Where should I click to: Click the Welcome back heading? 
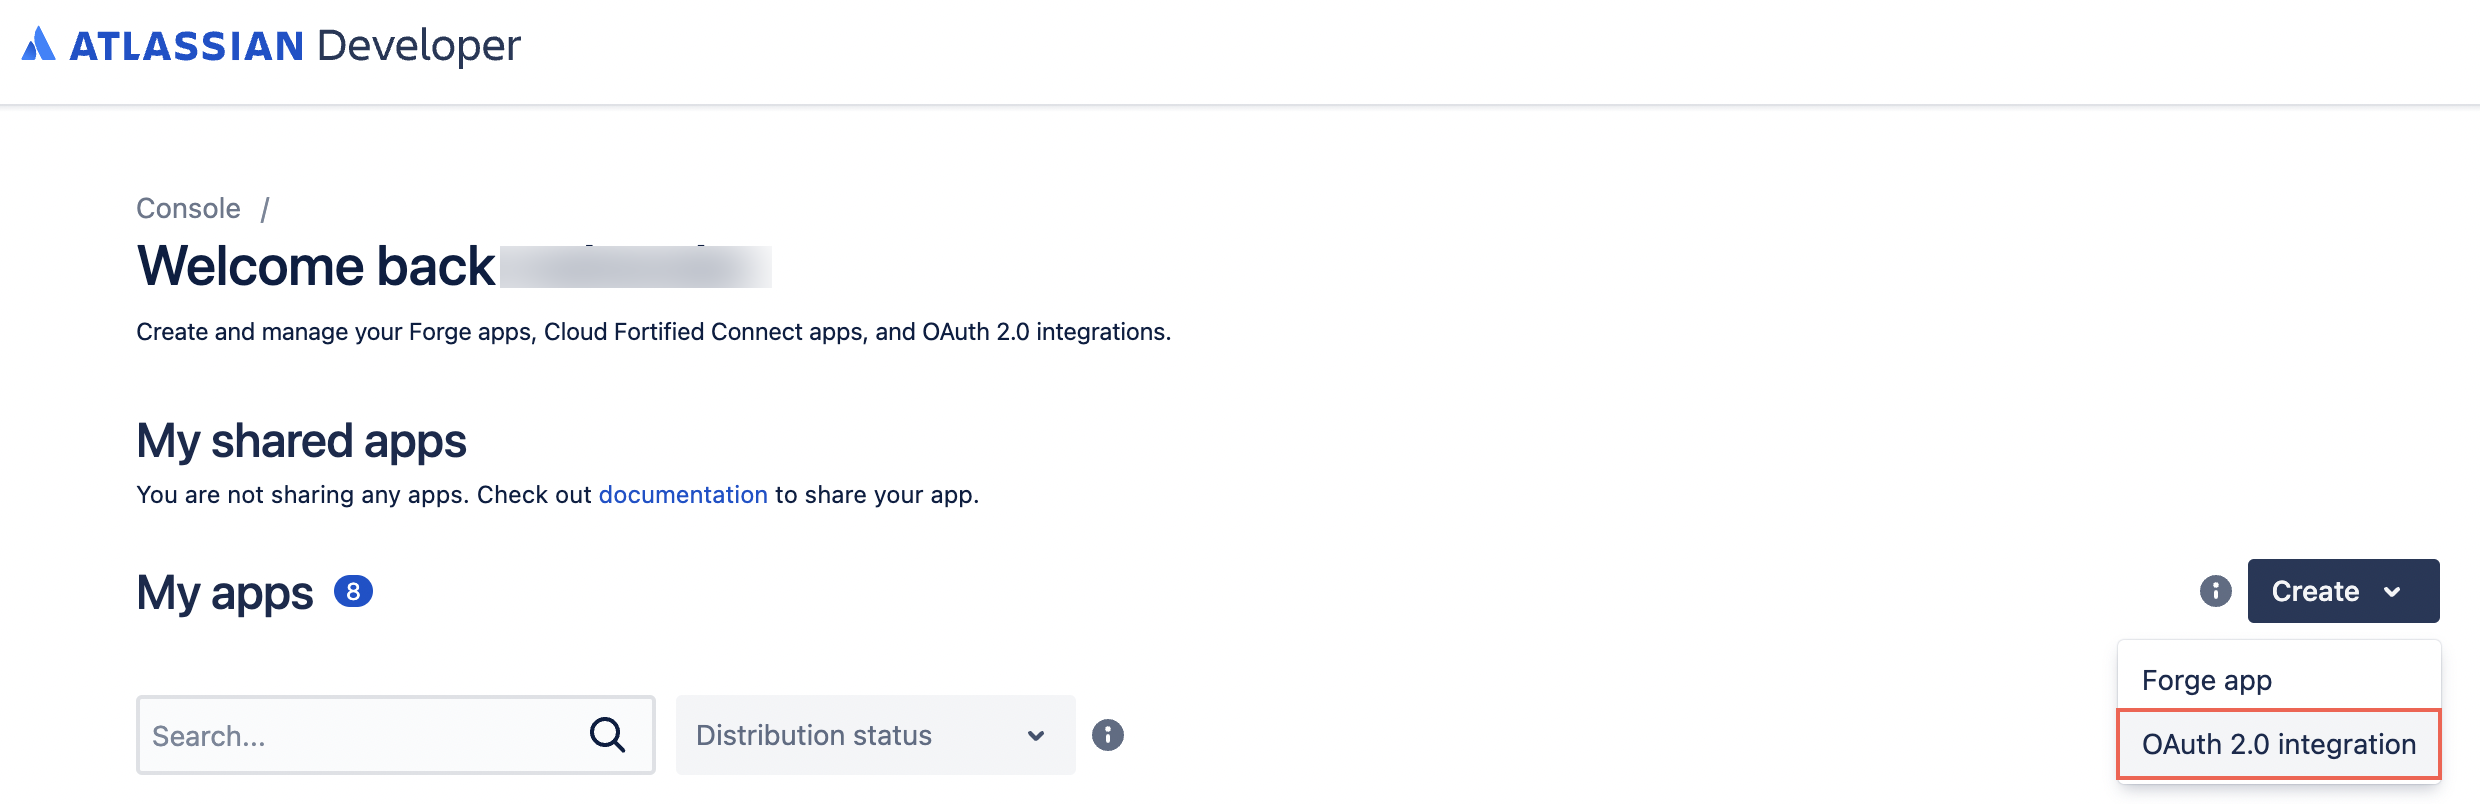[315, 266]
